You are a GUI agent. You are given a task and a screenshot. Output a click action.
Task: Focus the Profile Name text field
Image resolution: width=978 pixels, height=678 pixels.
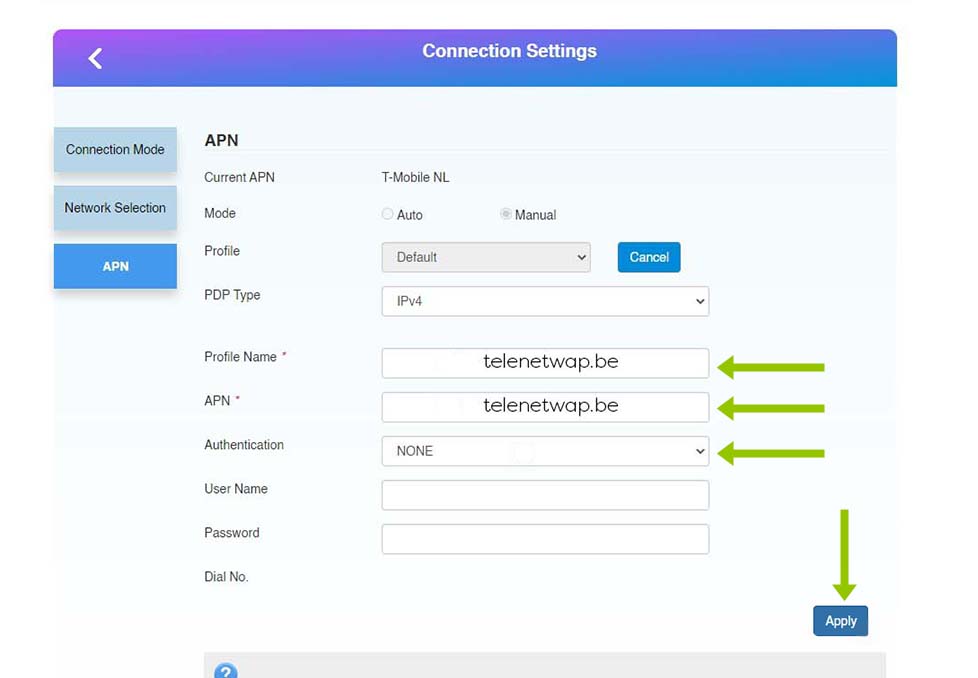pos(545,363)
